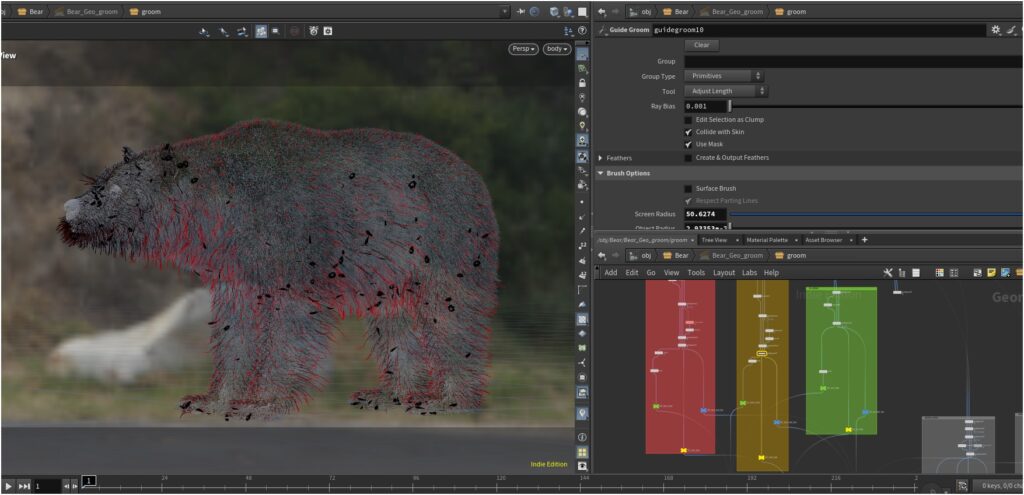Click the info circle icon in viewport side toolbar
Viewport: 1024px width, 495px height.
(583, 437)
